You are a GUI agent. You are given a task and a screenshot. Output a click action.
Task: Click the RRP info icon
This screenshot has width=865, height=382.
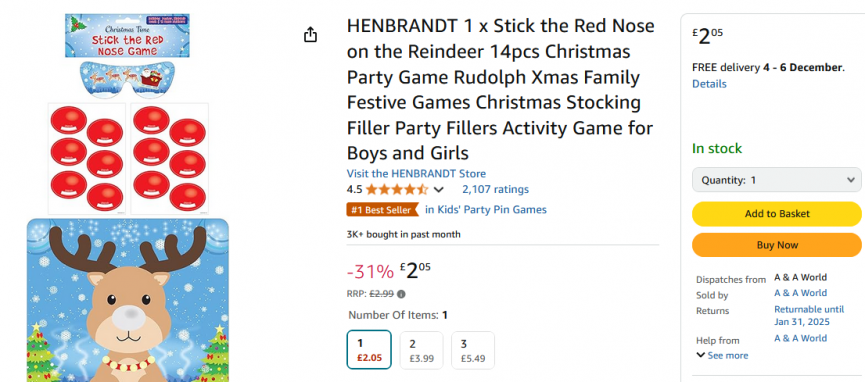pyautogui.click(x=401, y=294)
